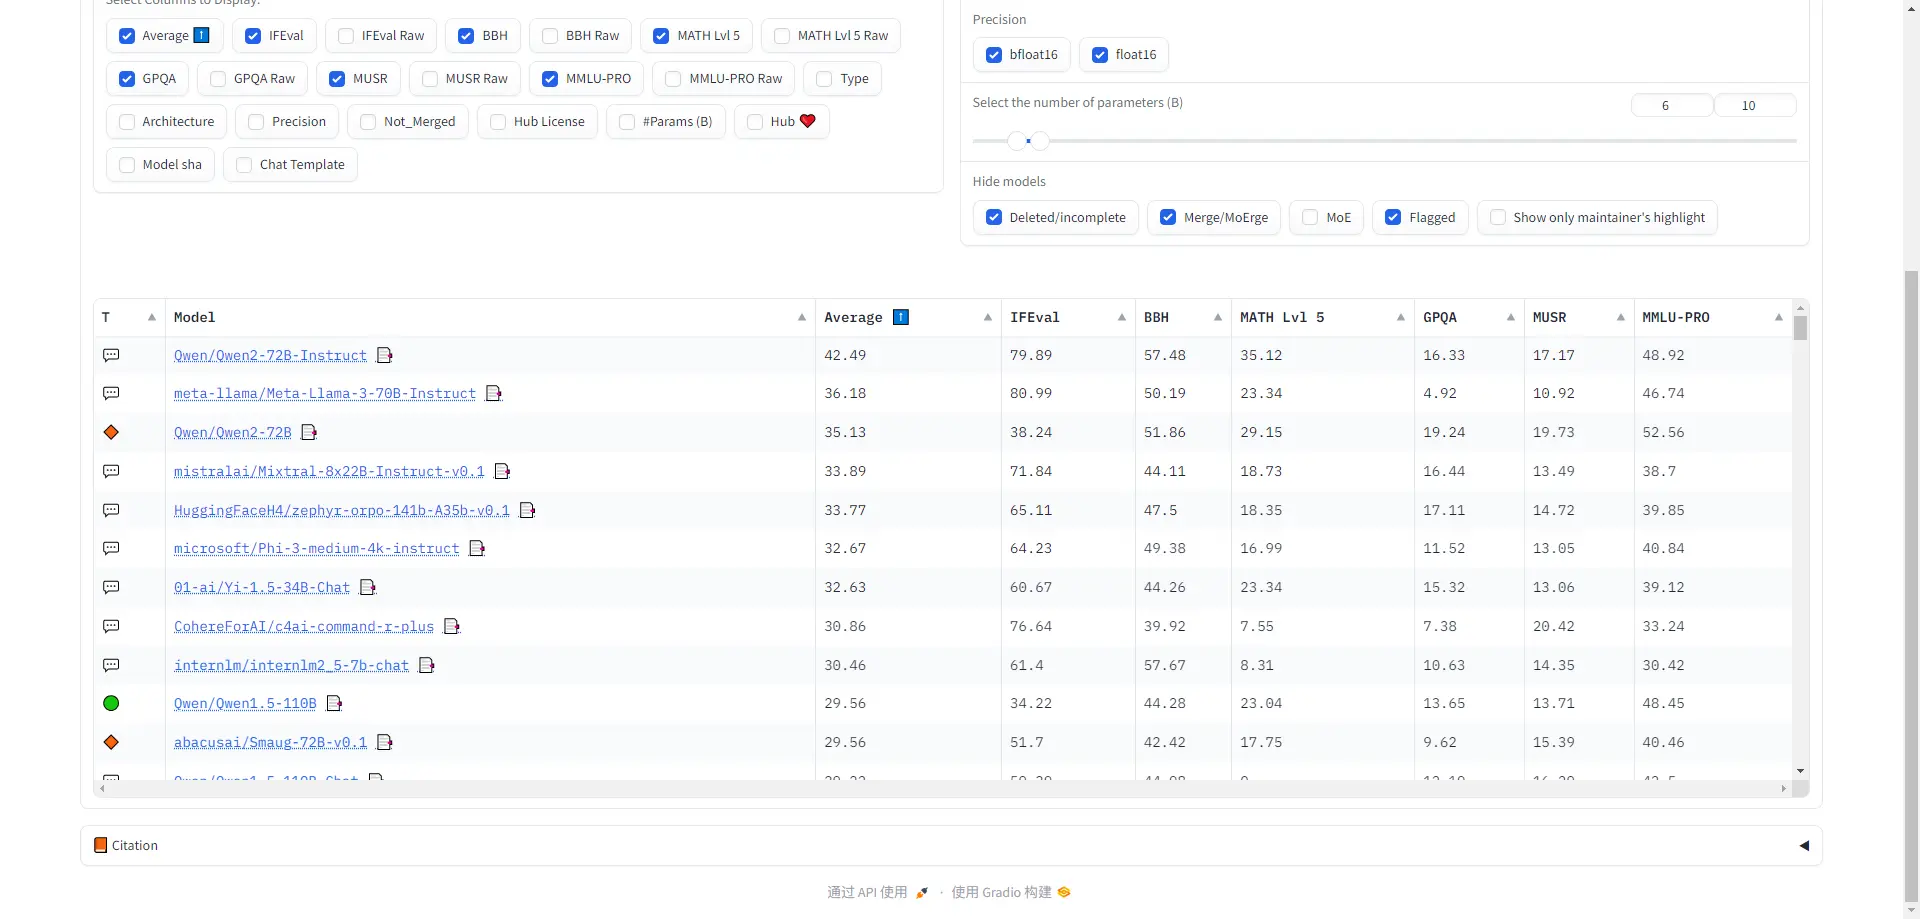Uncheck the Flagged hide models checkbox
The image size is (1920, 919).
(x=1393, y=218)
